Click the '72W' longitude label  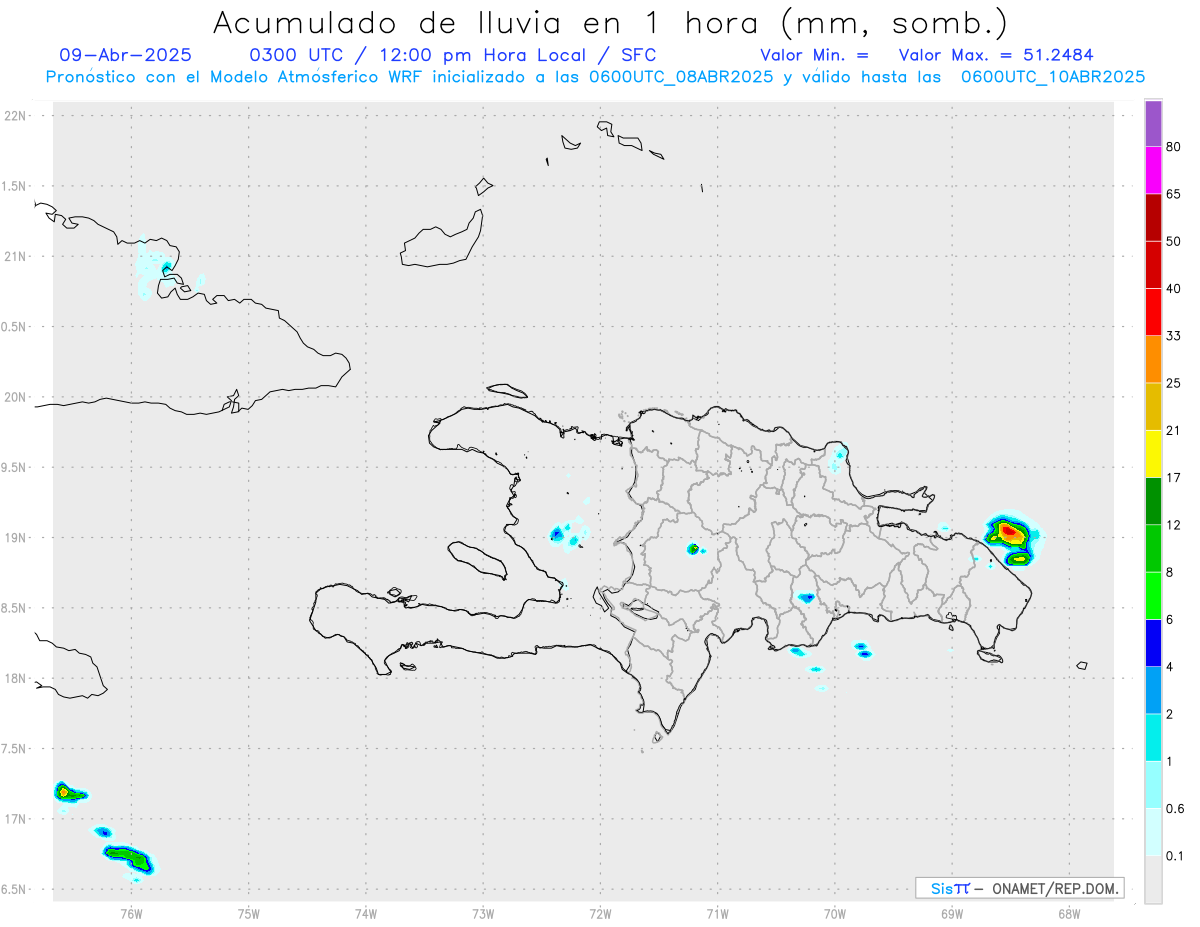600,914
